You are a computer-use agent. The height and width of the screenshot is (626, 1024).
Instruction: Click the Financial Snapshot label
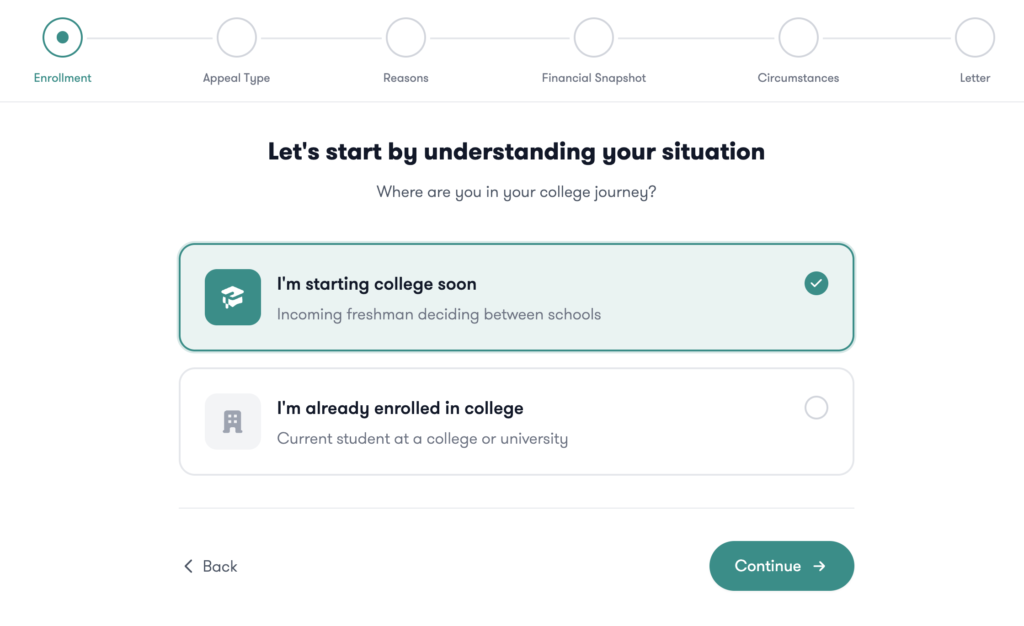(x=594, y=78)
